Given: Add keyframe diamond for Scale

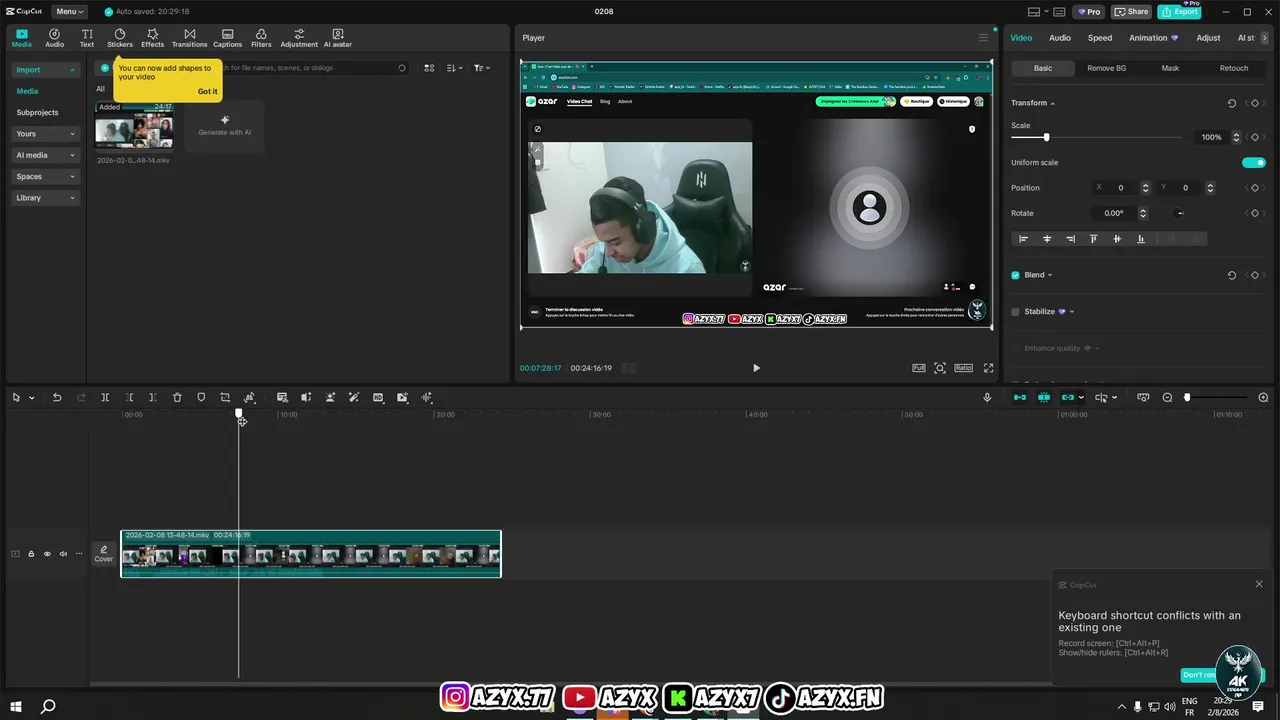Looking at the screenshot, I should tap(1254, 137).
